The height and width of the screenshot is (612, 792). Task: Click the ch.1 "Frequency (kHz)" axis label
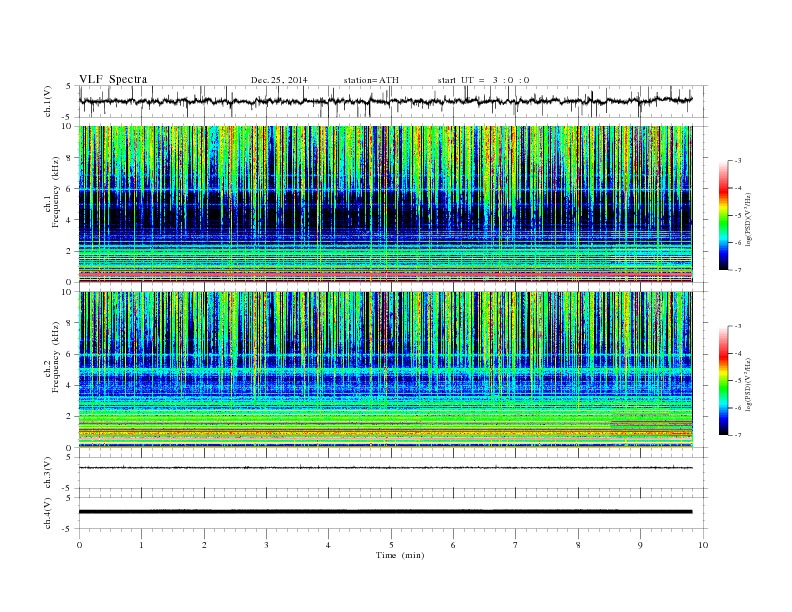click(x=56, y=192)
